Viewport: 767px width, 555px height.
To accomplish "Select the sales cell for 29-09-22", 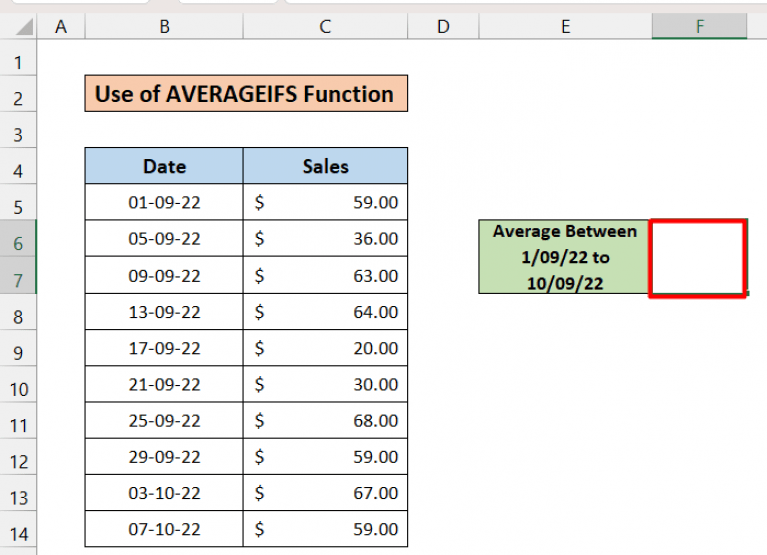I will pyautogui.click(x=325, y=456).
